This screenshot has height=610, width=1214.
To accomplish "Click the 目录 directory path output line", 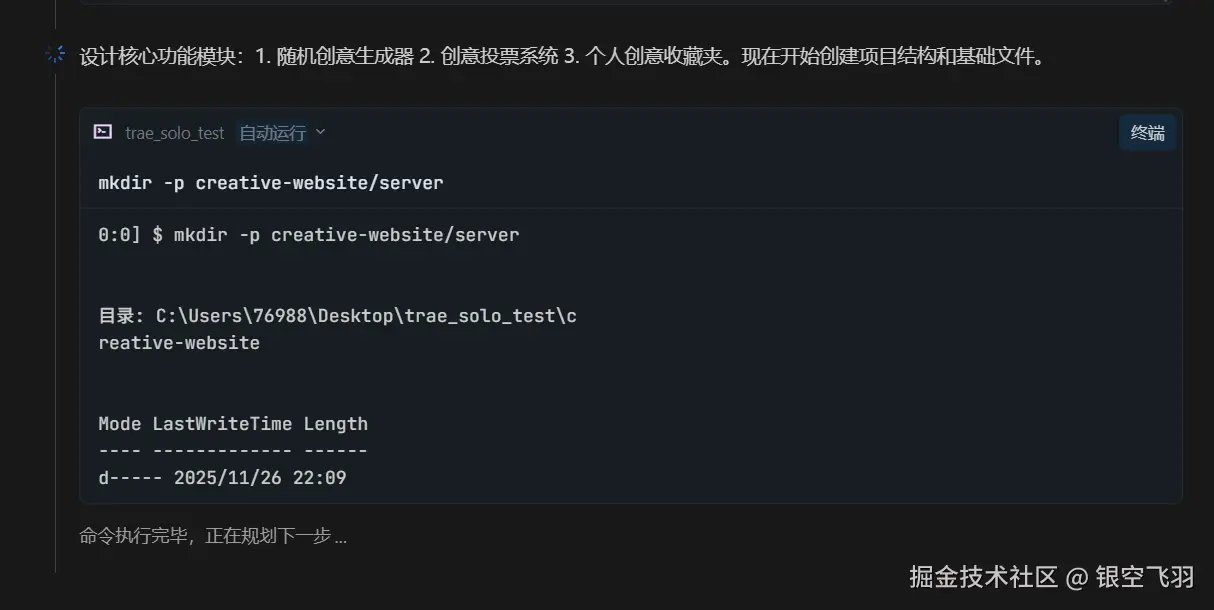I will point(337,316).
